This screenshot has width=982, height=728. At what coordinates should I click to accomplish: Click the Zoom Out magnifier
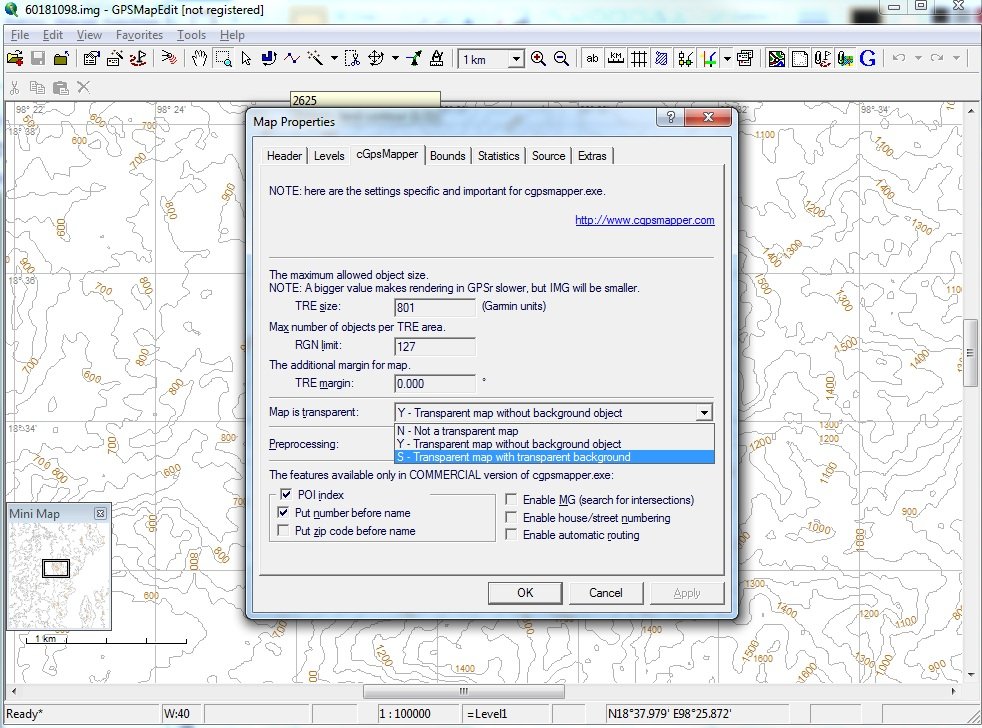562,59
